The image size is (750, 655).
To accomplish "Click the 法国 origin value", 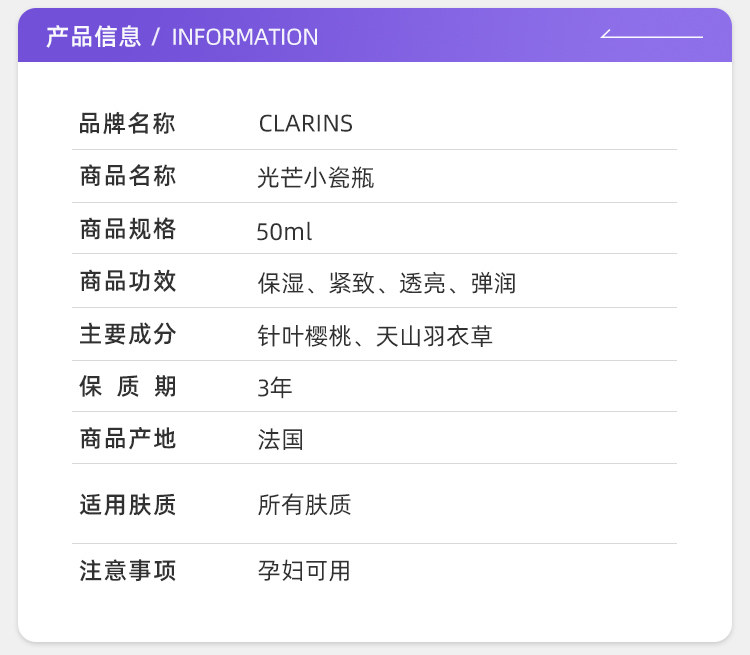I will coord(281,439).
